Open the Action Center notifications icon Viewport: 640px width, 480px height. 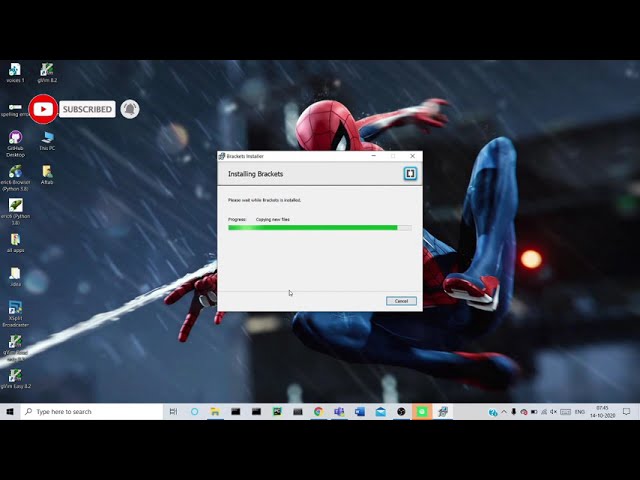pos(627,411)
